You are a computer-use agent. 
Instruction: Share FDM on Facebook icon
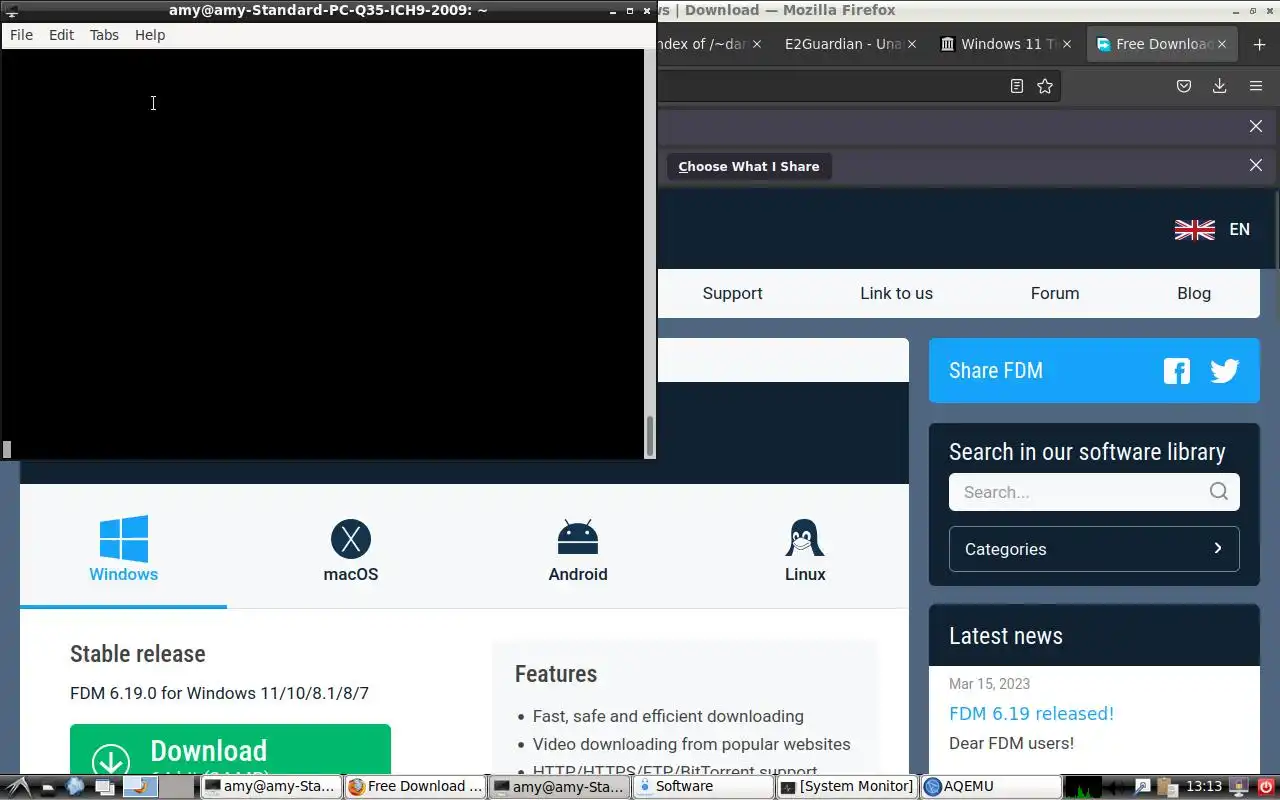1177,371
